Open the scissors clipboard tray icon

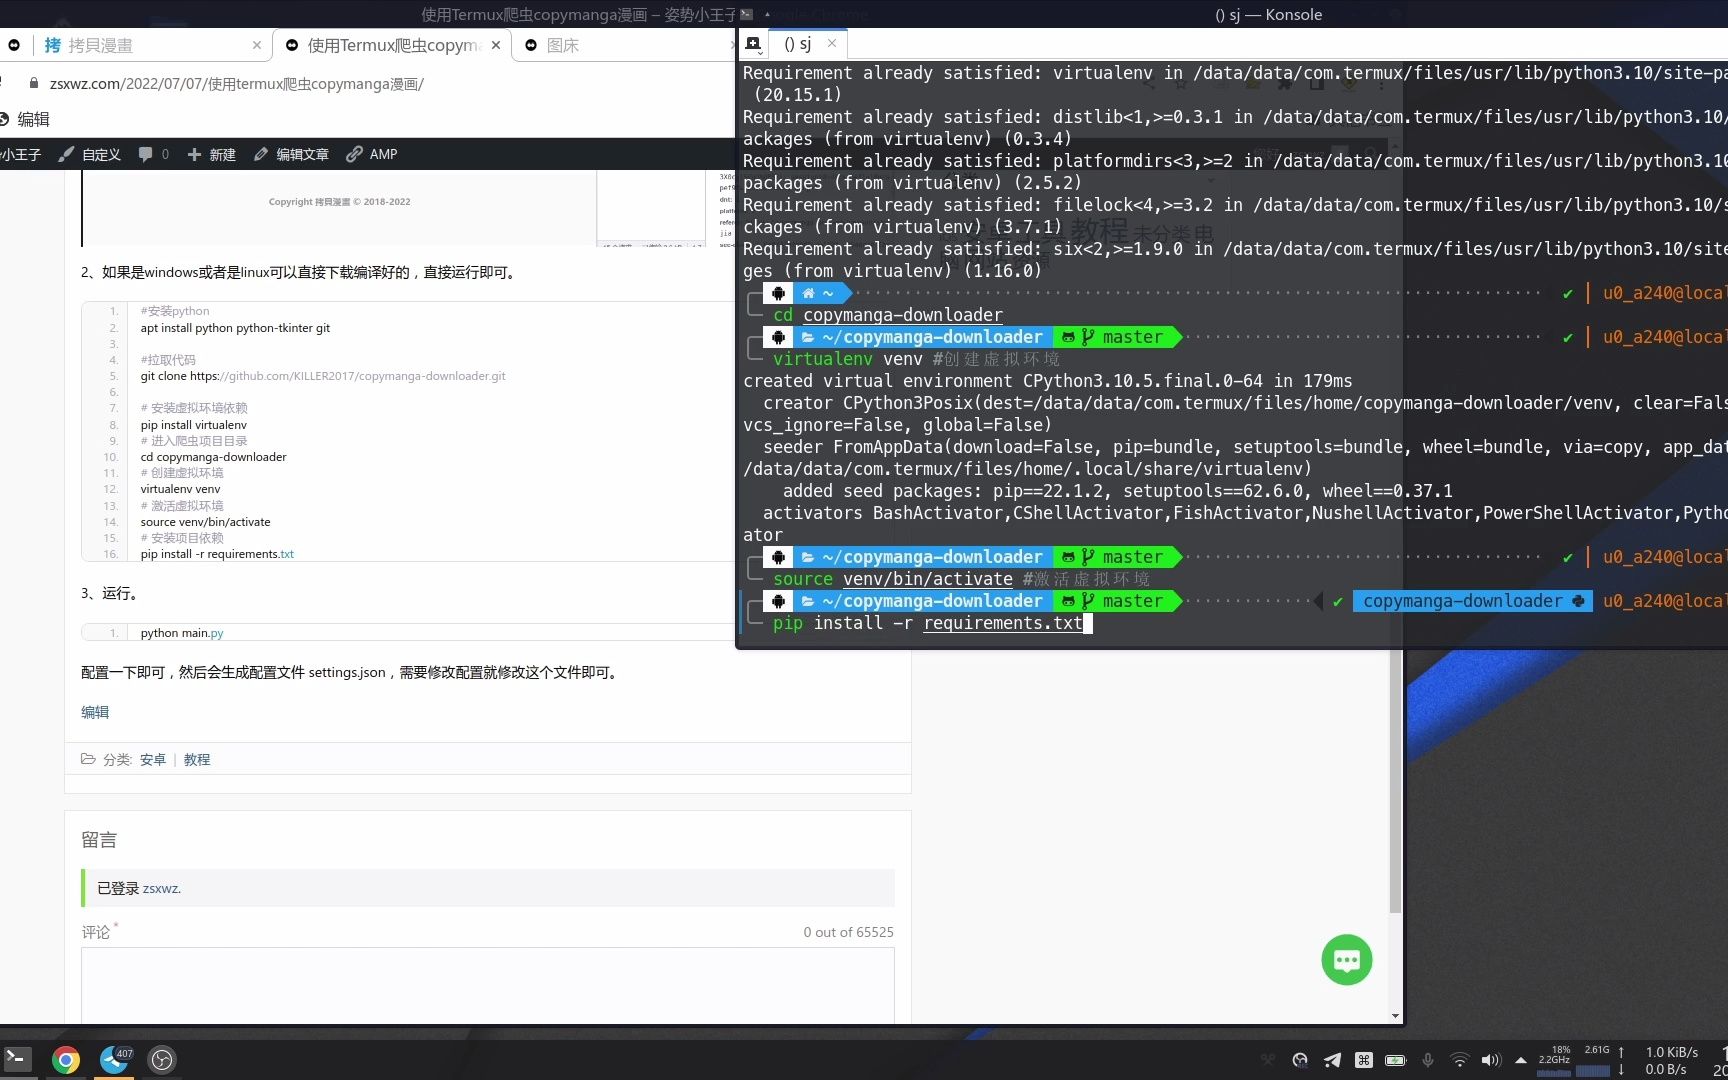(1268, 1060)
